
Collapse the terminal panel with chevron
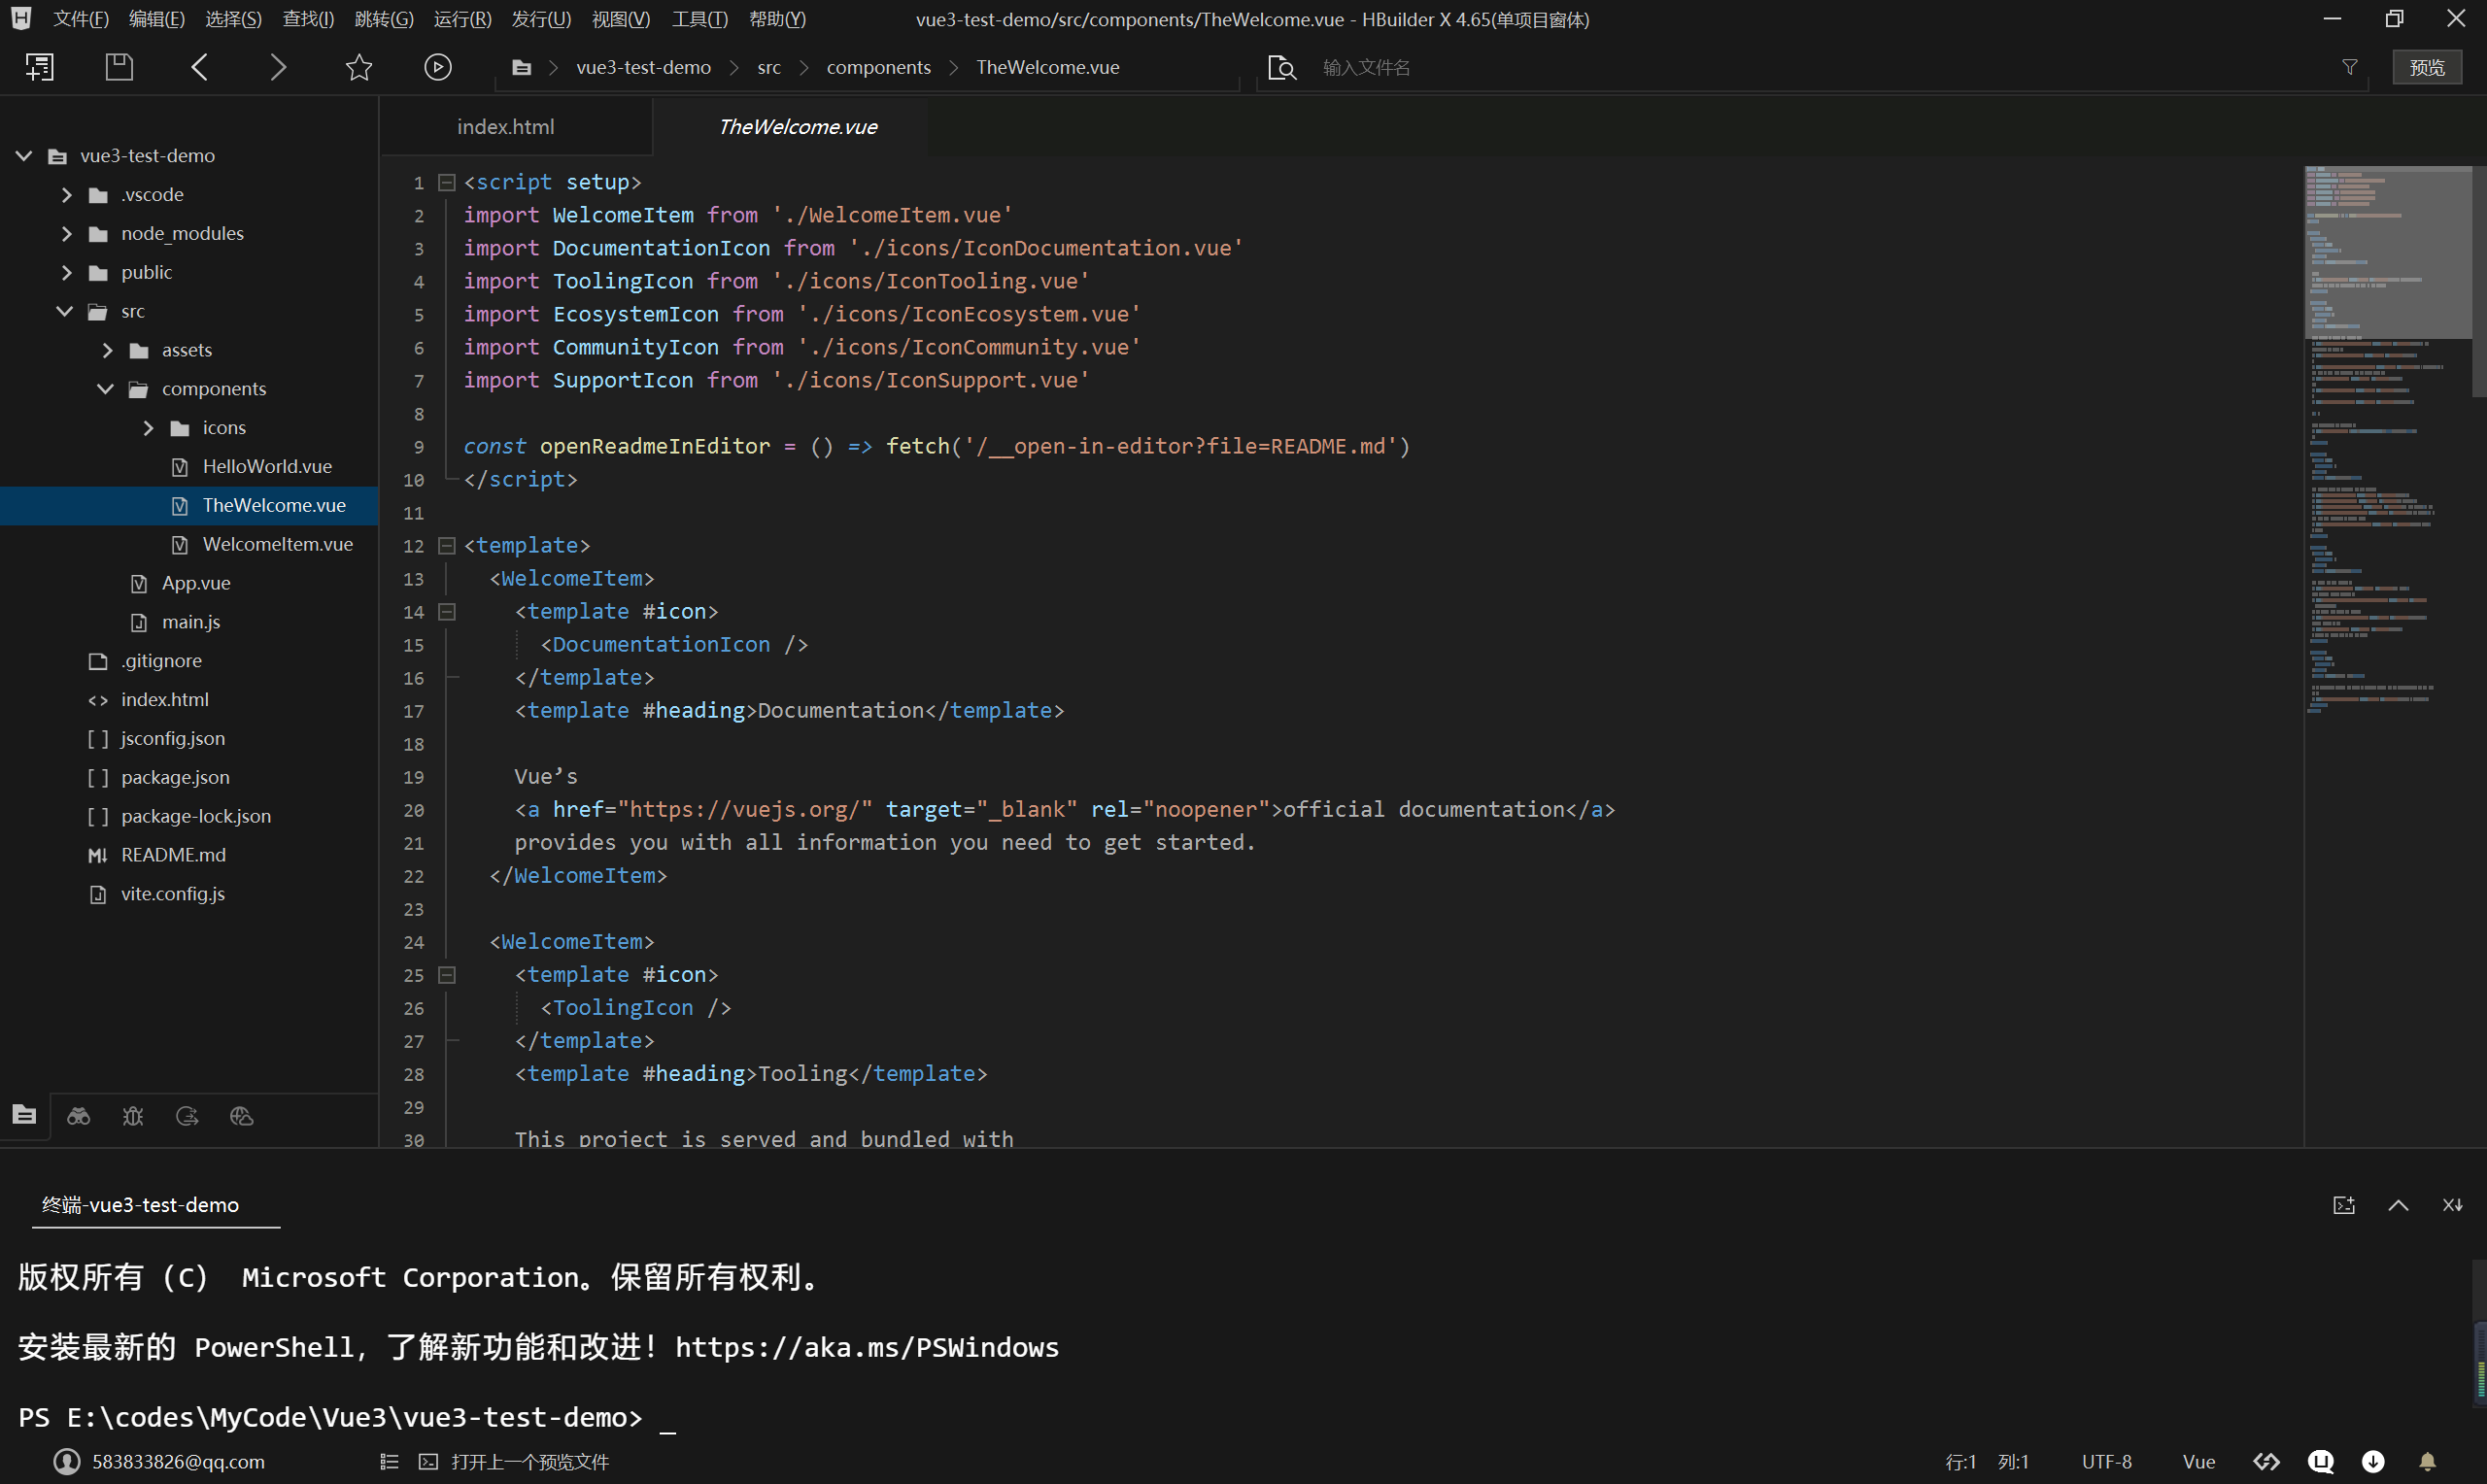[2400, 1205]
